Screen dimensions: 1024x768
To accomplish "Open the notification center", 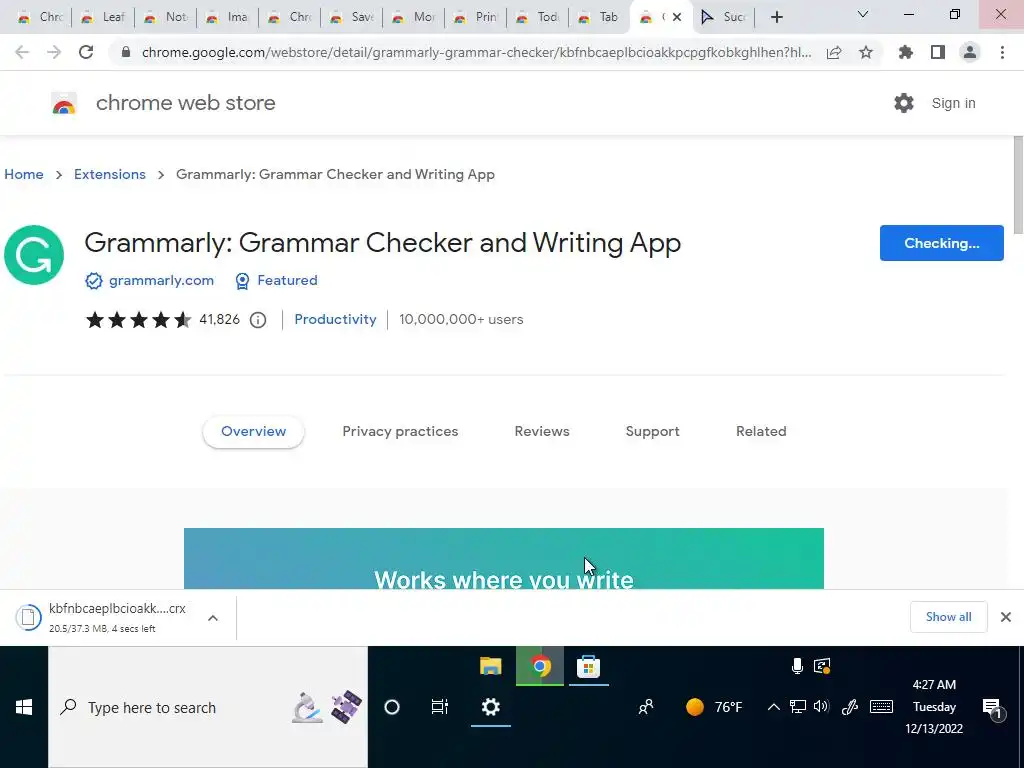I will (x=992, y=708).
